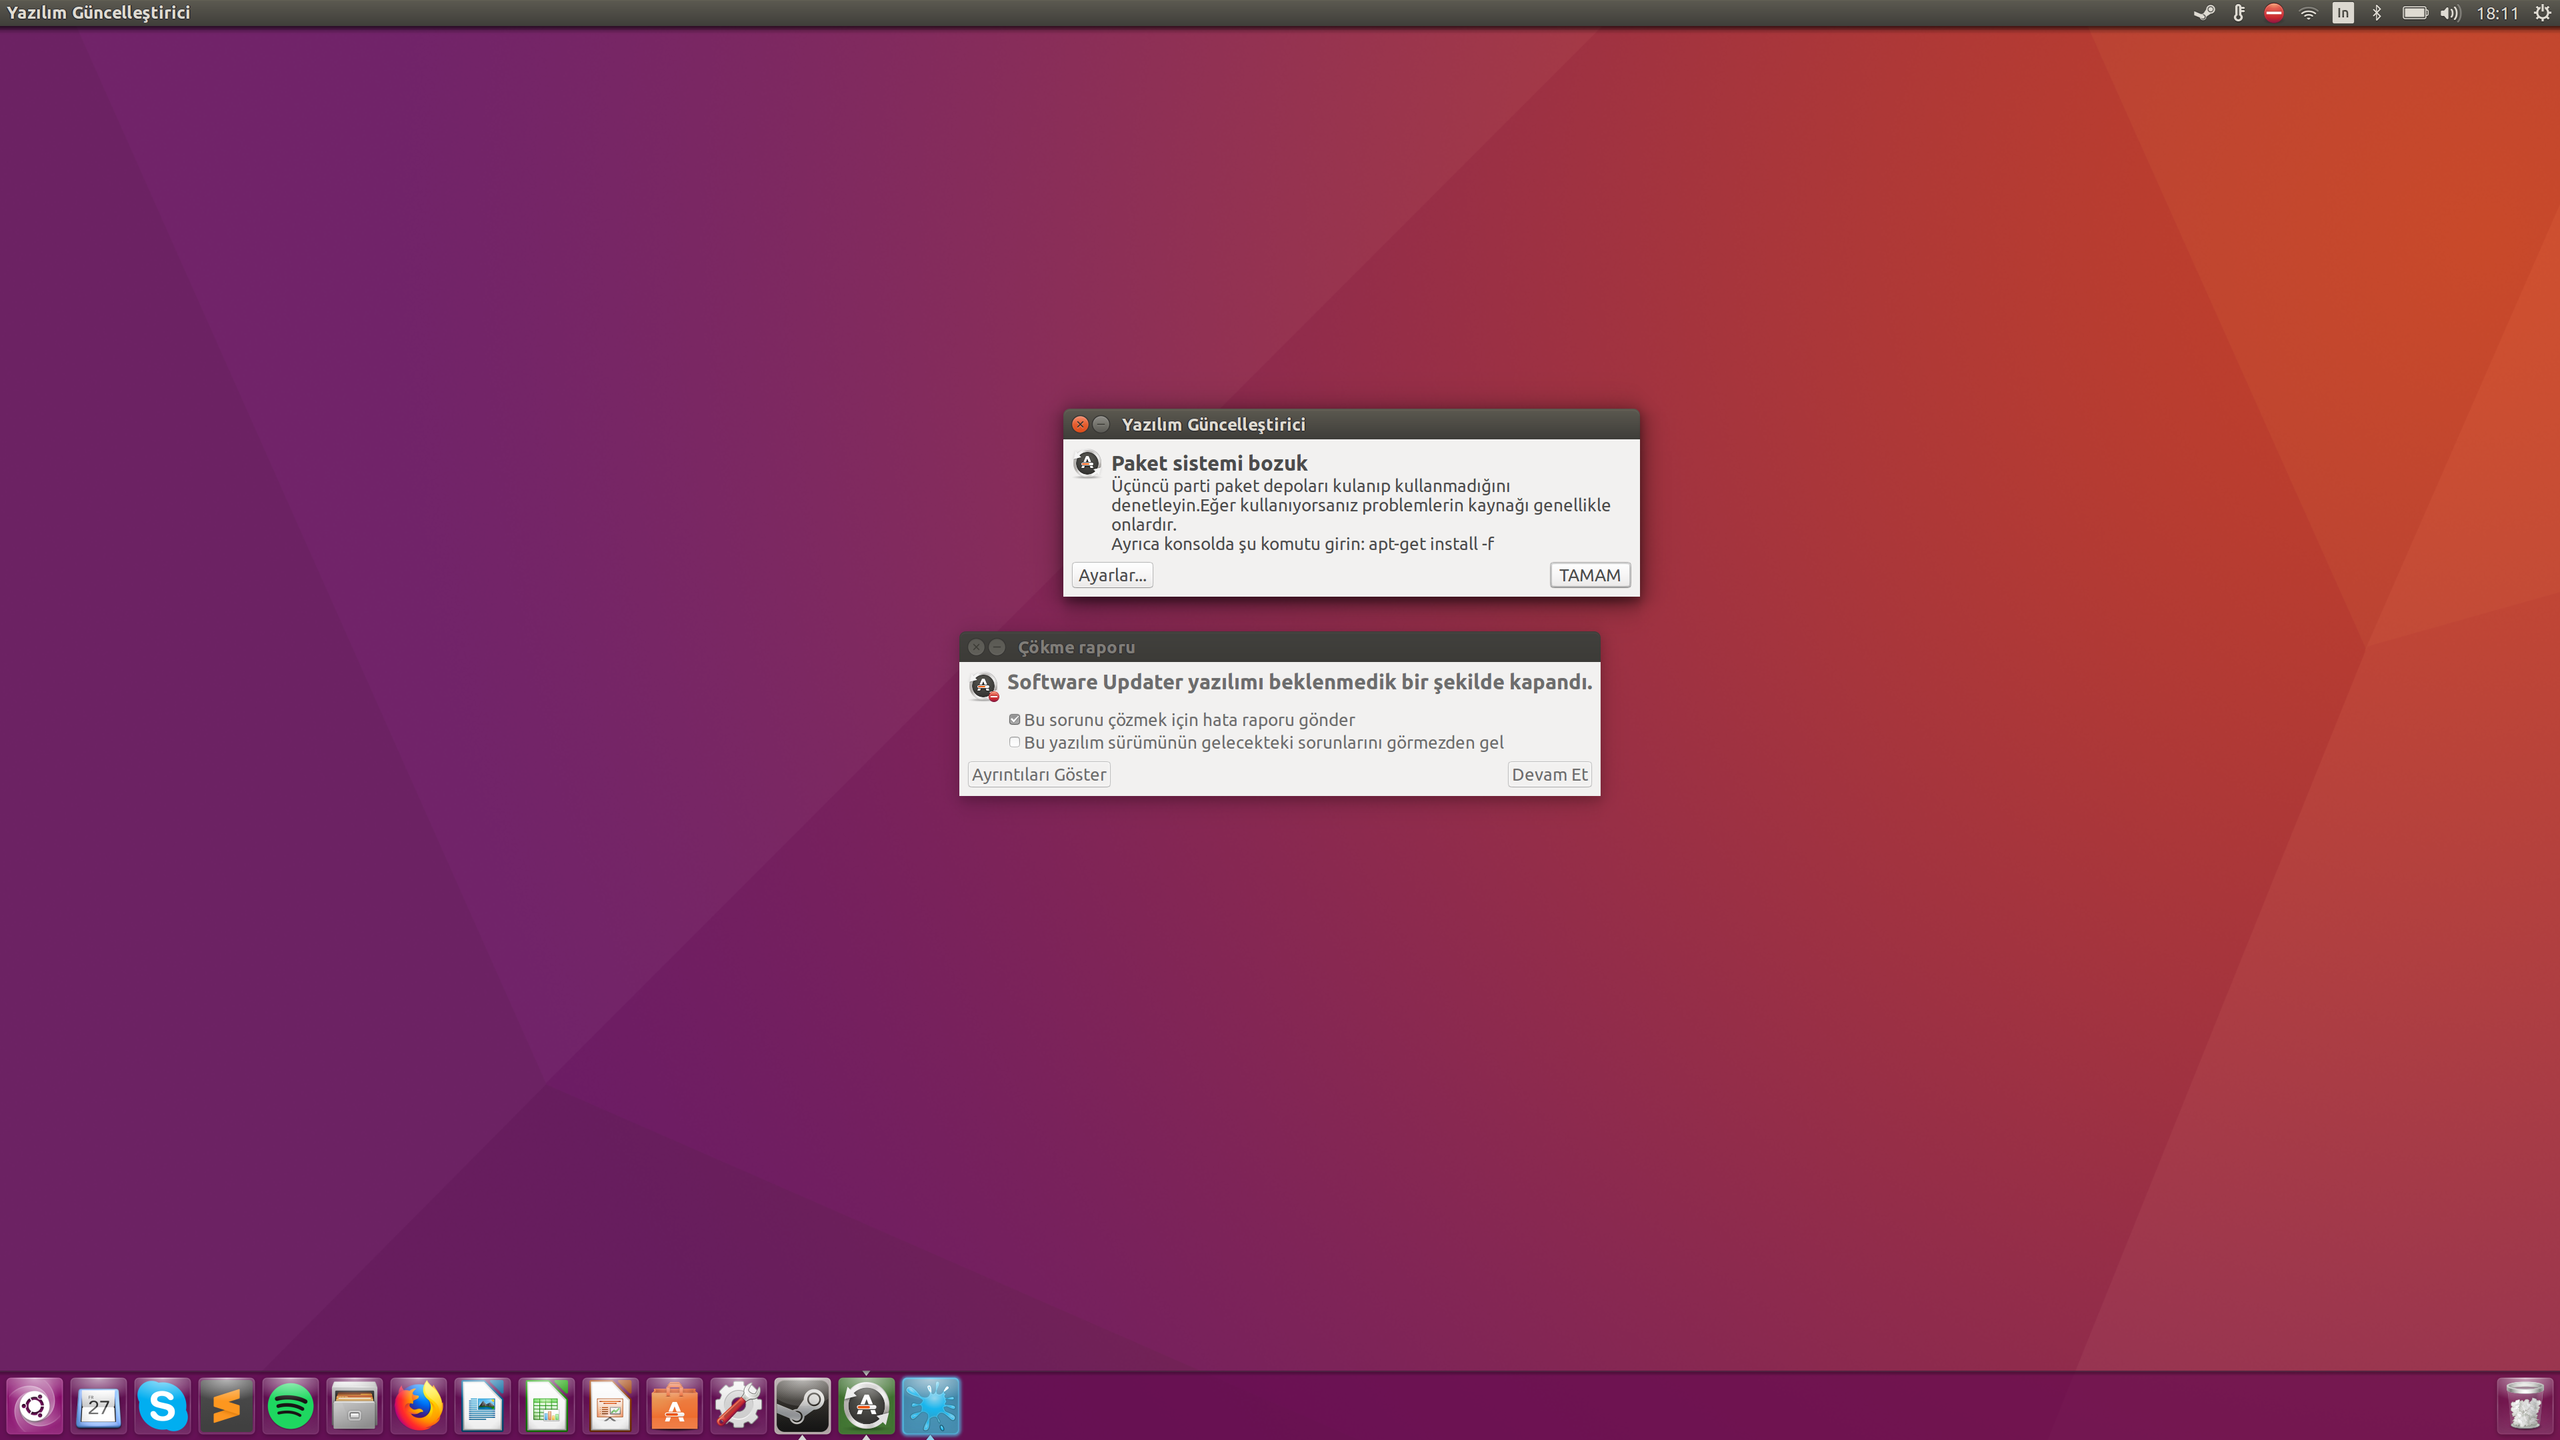Open the 18:11 clock menu

(x=2497, y=13)
